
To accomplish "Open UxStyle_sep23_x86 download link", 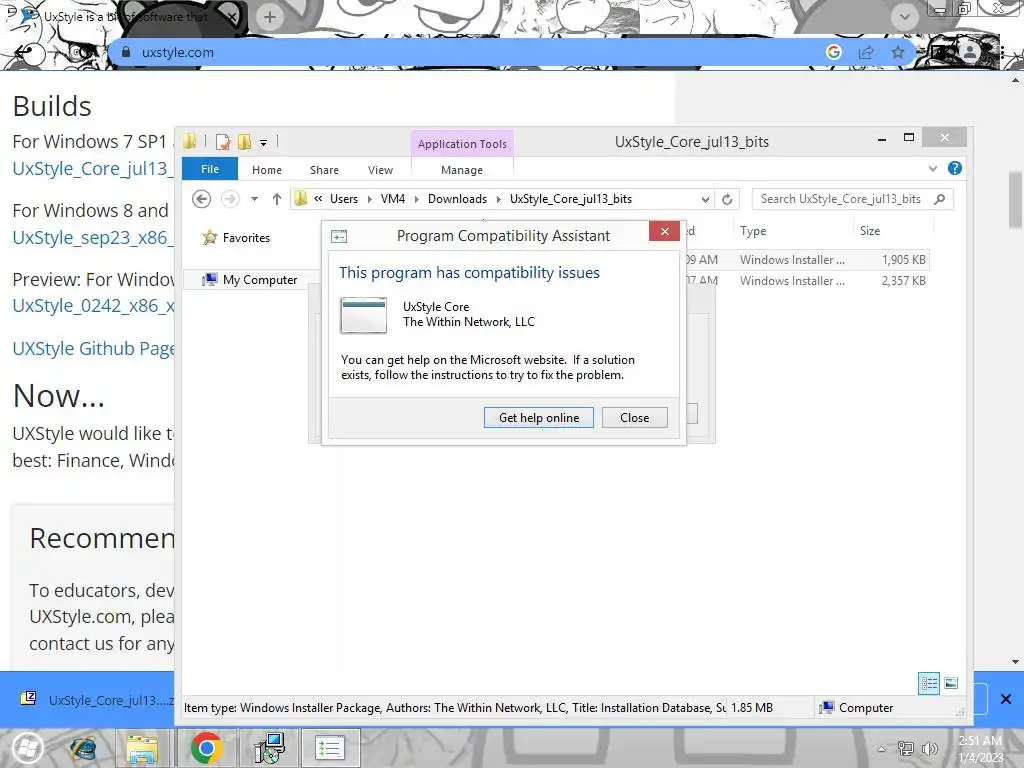I will 93,238.
